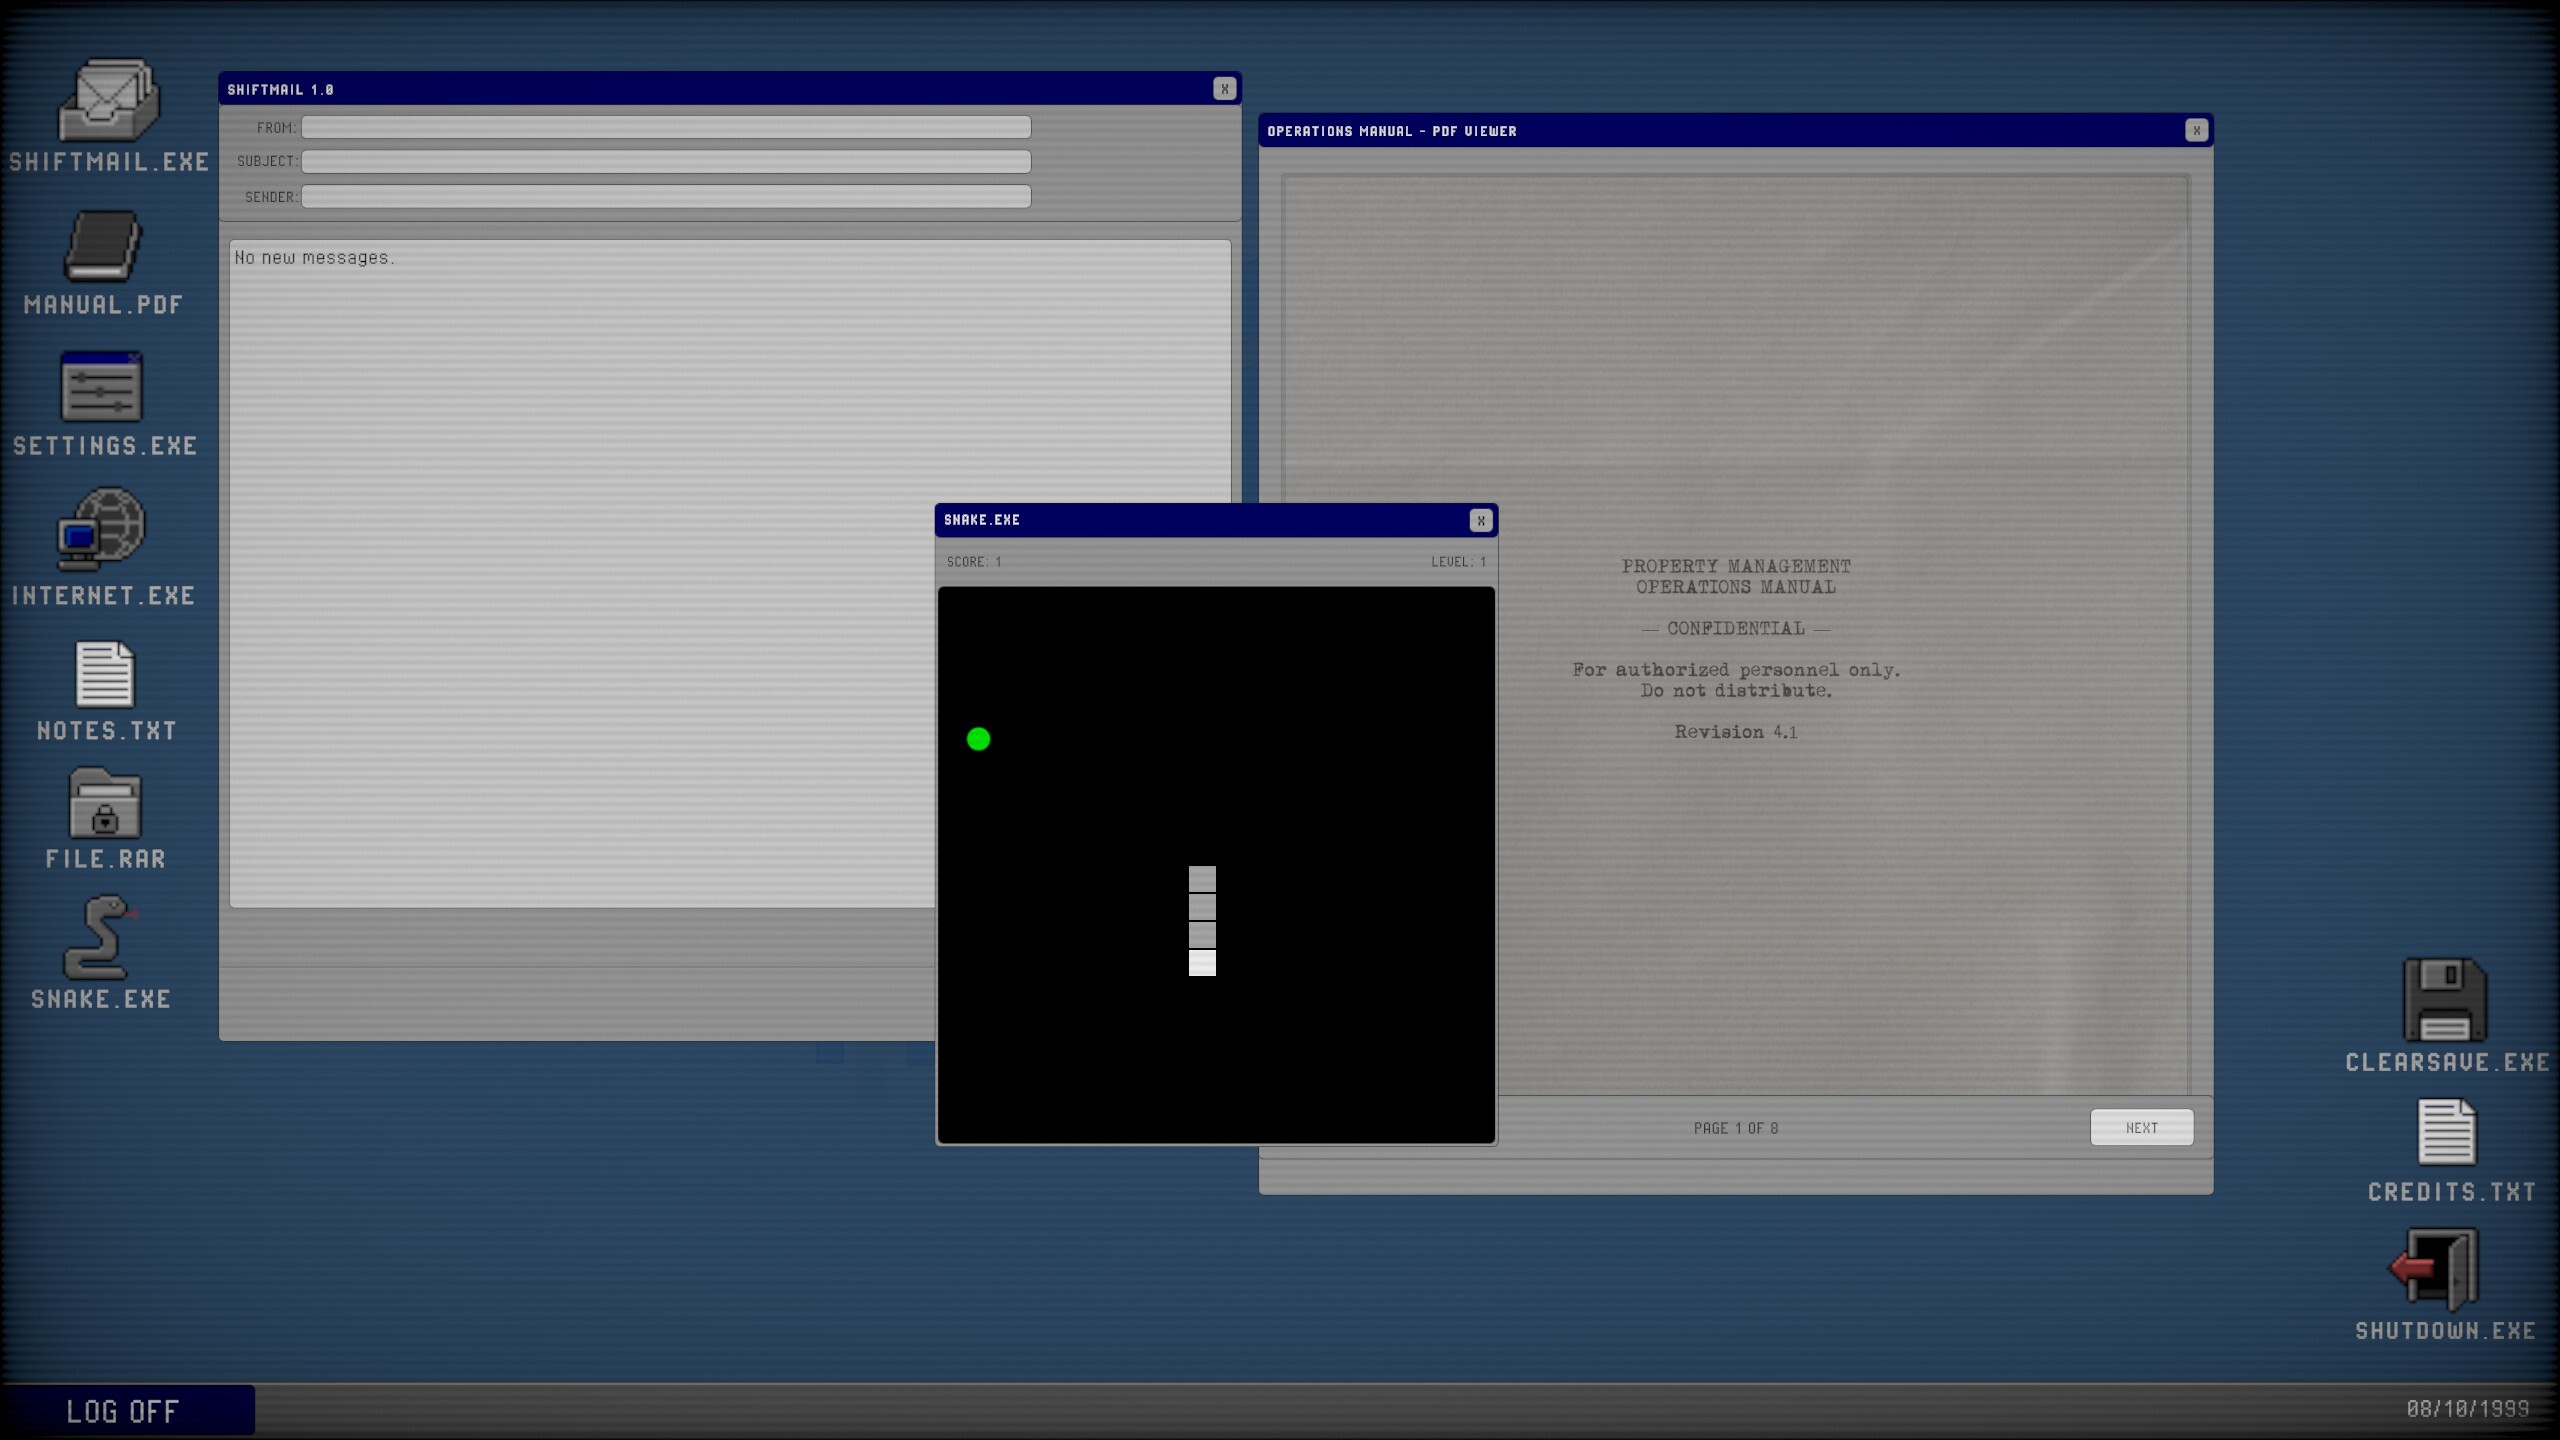The width and height of the screenshot is (2560, 1440).
Task: Open INTERNET.EXE globe icon
Action: (x=102, y=529)
